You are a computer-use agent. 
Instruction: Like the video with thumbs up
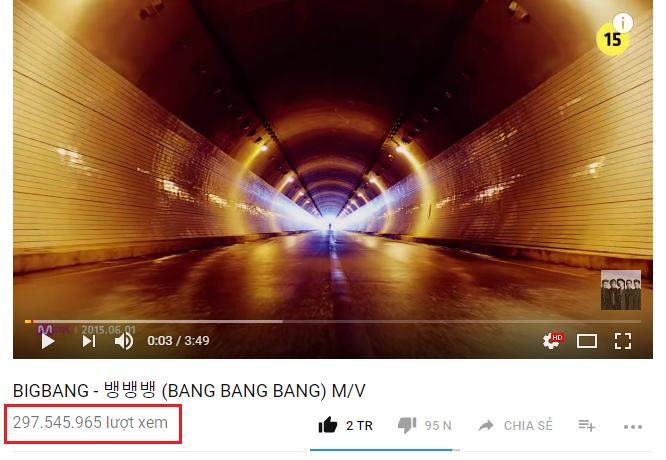pos(327,425)
